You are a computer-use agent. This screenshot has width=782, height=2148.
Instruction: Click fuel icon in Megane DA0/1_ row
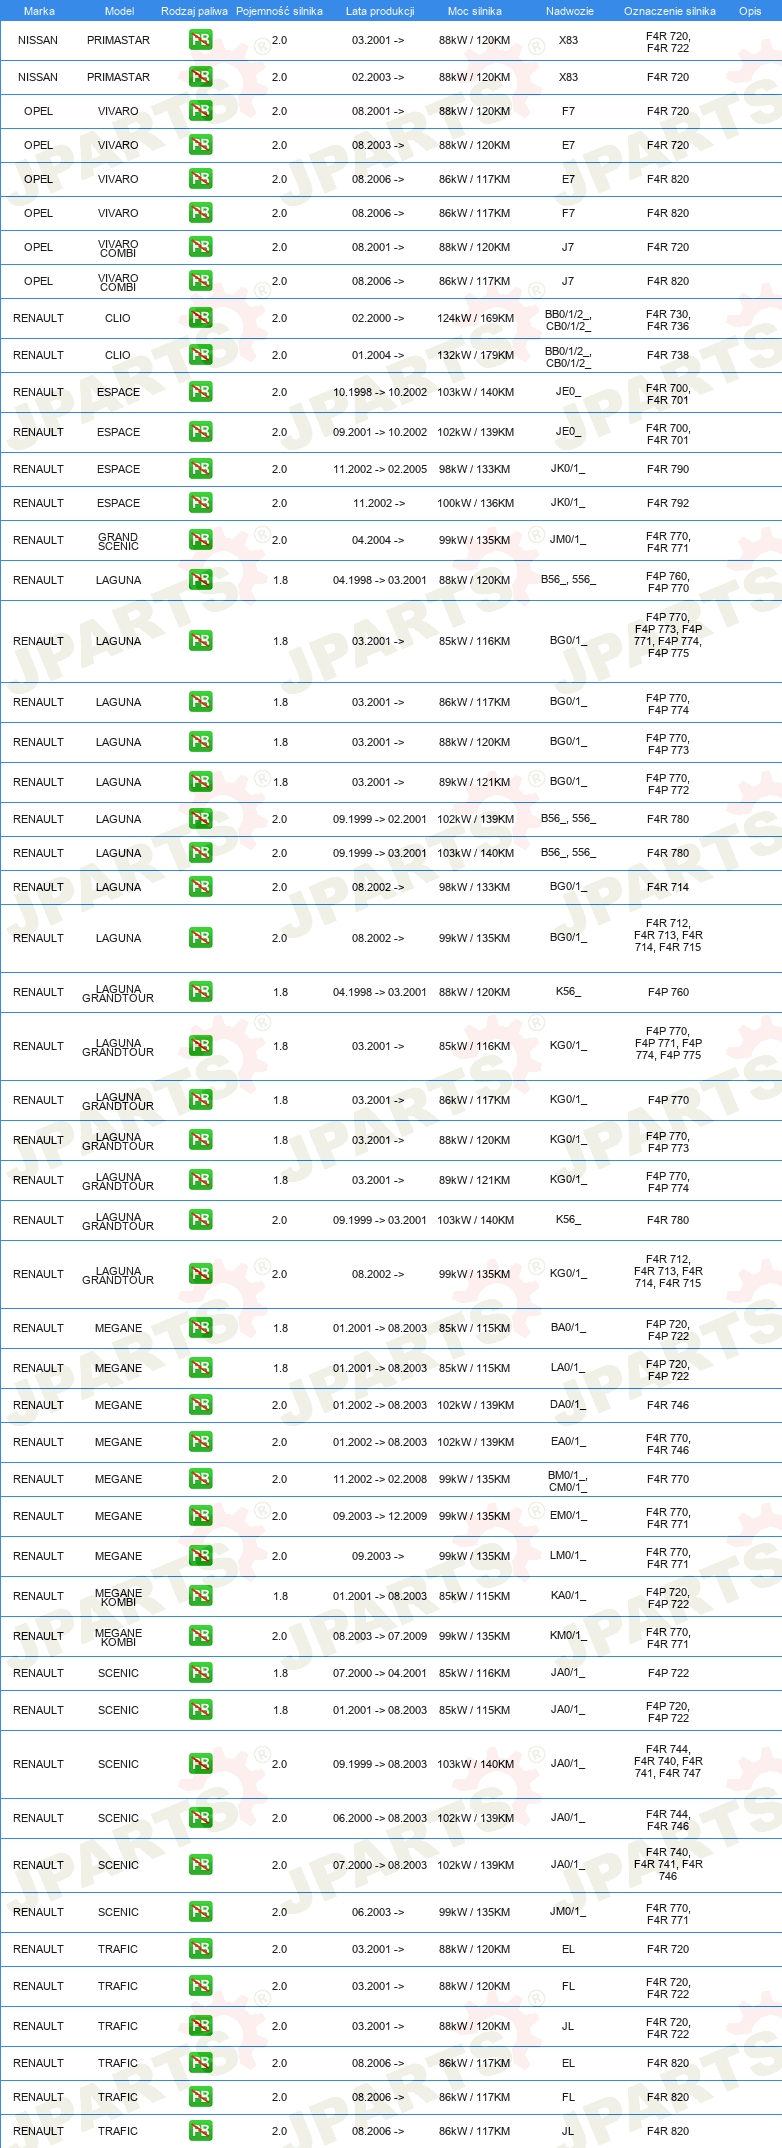click(x=200, y=1405)
